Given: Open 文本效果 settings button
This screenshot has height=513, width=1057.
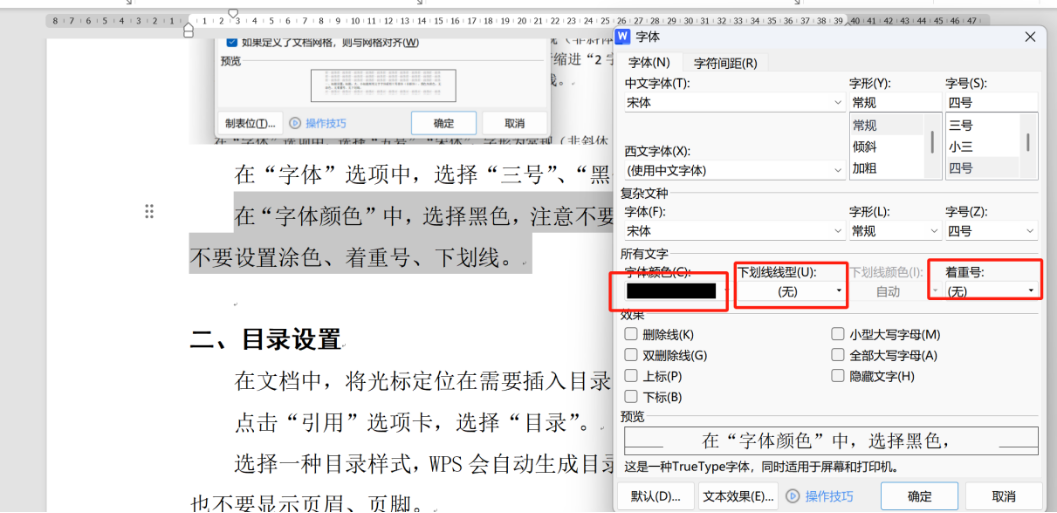Looking at the screenshot, I should coord(738,497).
